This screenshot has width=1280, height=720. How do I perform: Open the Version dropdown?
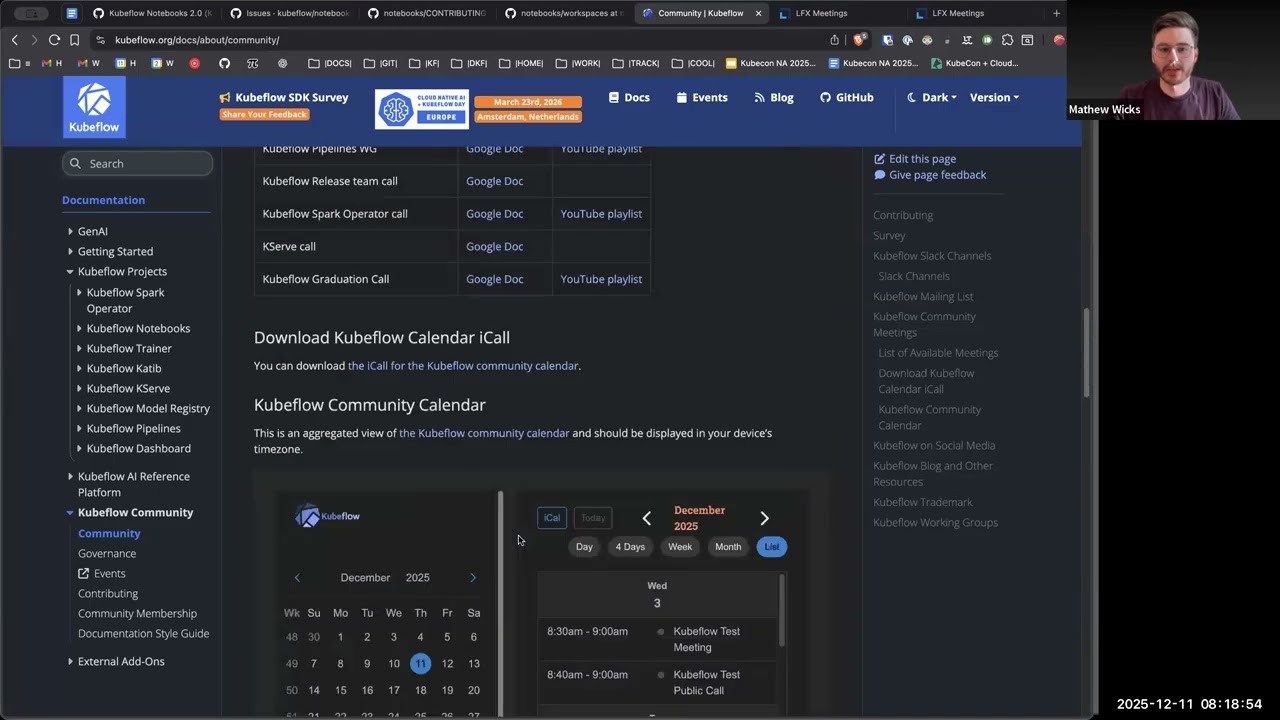click(995, 97)
